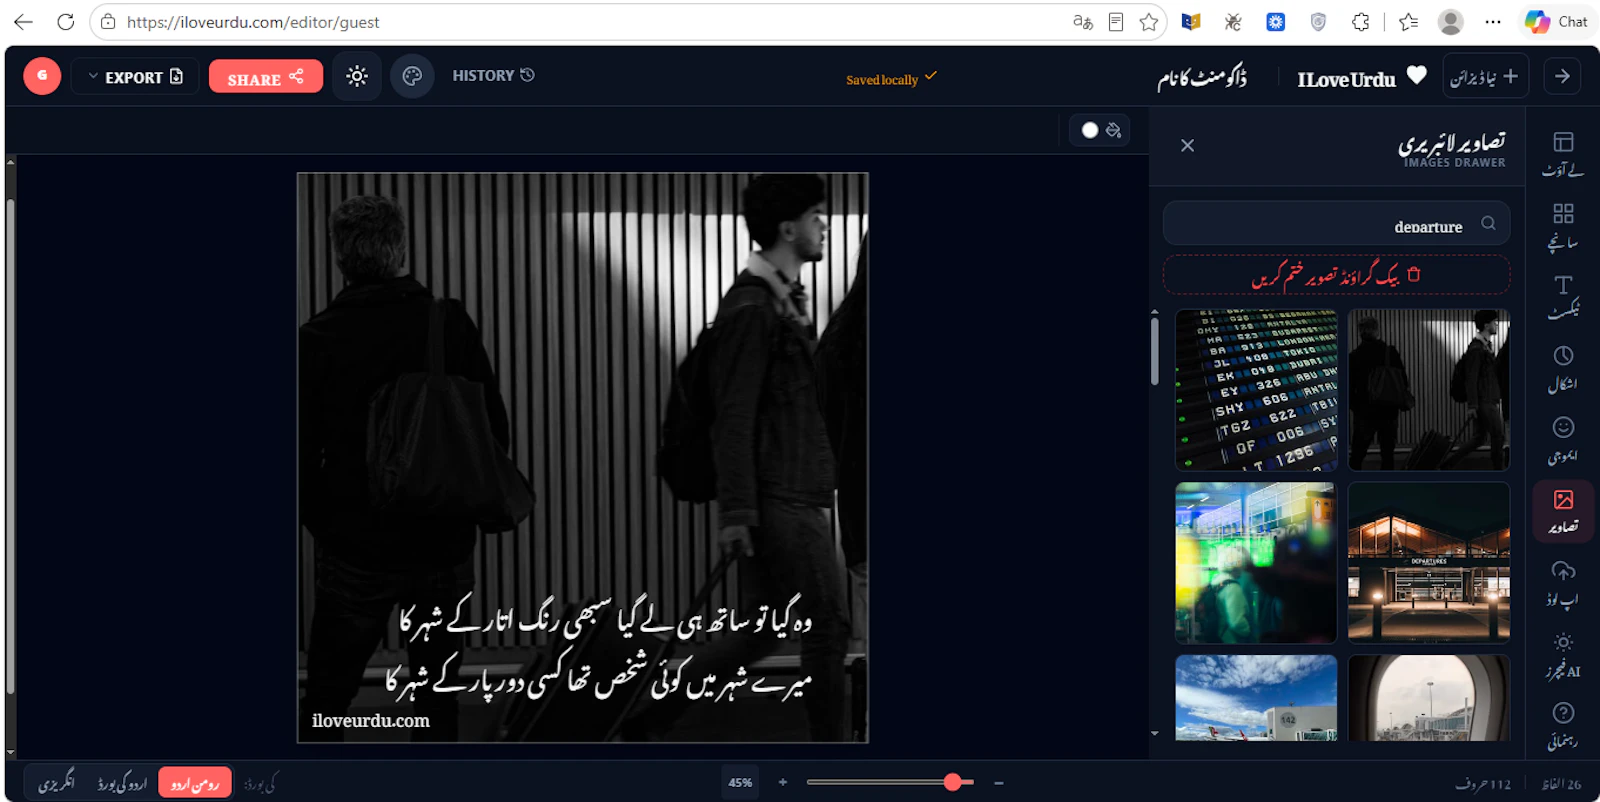Image resolution: width=1600 pixels, height=802 pixels.
Task: Open the Upload (اپ لوڈ) panel
Action: click(x=1563, y=584)
